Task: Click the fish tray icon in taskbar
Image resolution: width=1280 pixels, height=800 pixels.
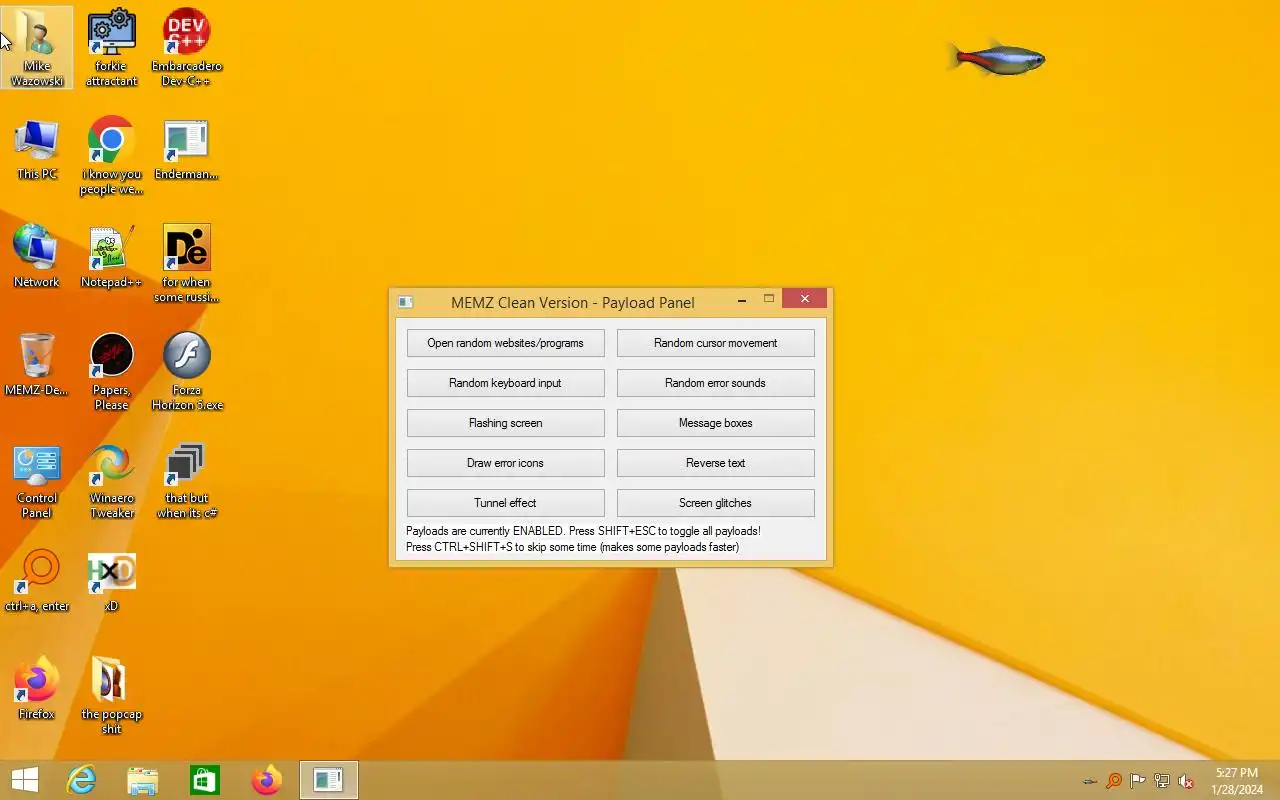Action: tap(1090, 781)
